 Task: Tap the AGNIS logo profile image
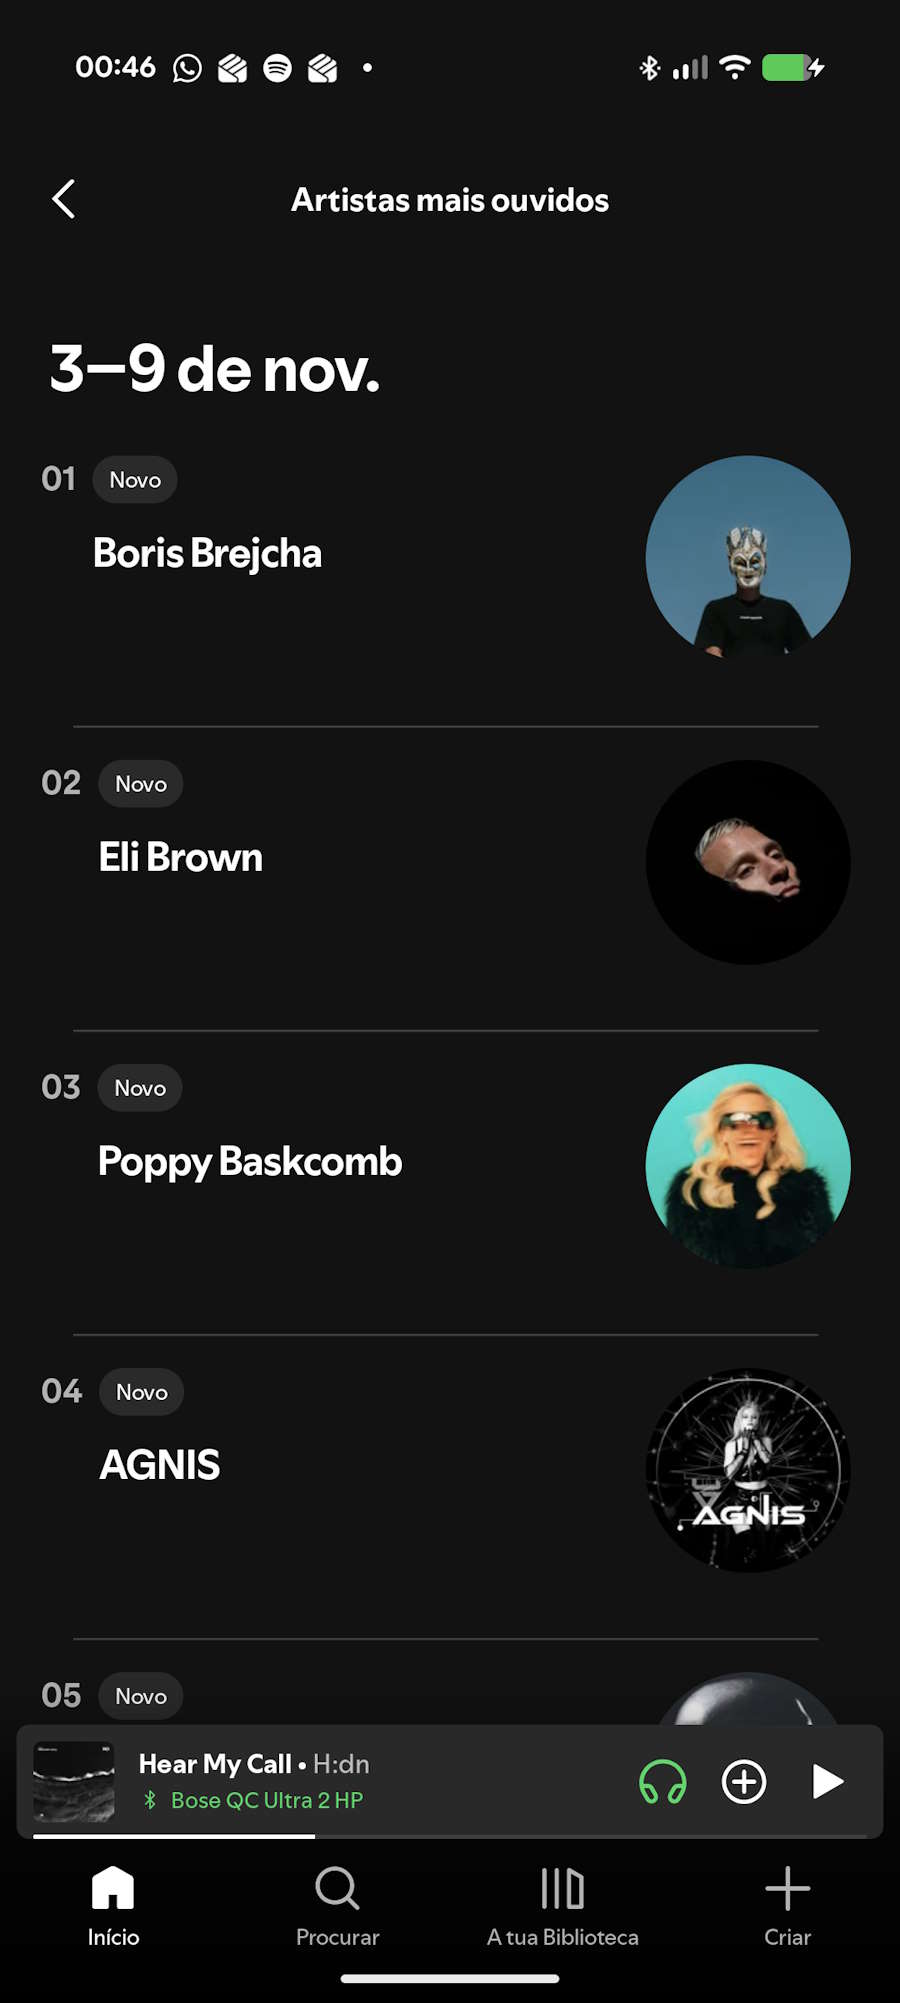pyautogui.click(x=748, y=1470)
